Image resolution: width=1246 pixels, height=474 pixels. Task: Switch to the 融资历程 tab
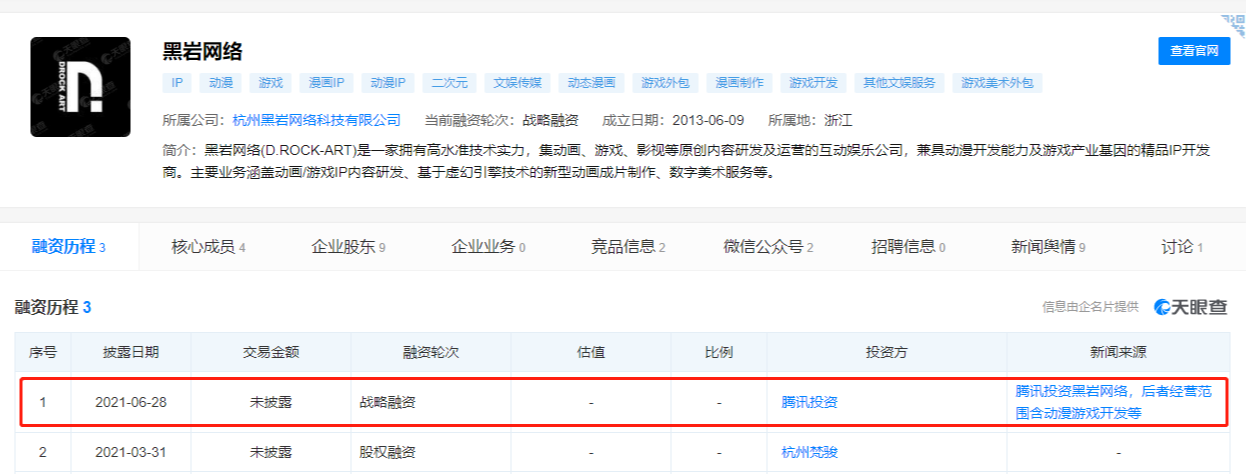(x=69, y=247)
